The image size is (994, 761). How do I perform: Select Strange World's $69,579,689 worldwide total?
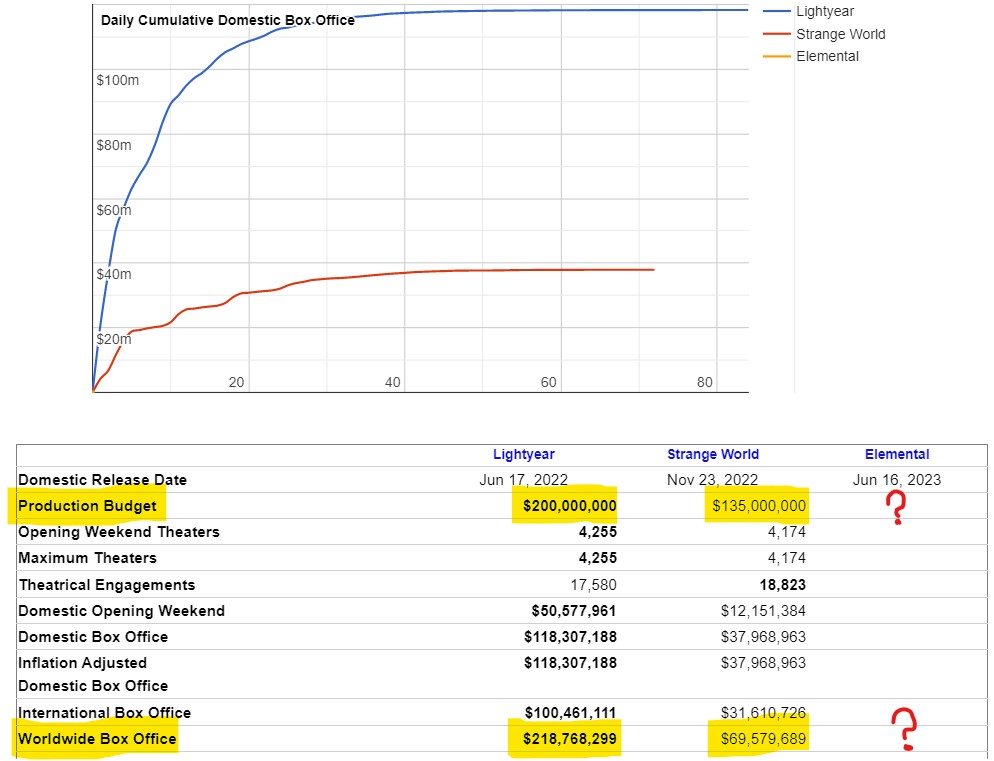pos(762,739)
